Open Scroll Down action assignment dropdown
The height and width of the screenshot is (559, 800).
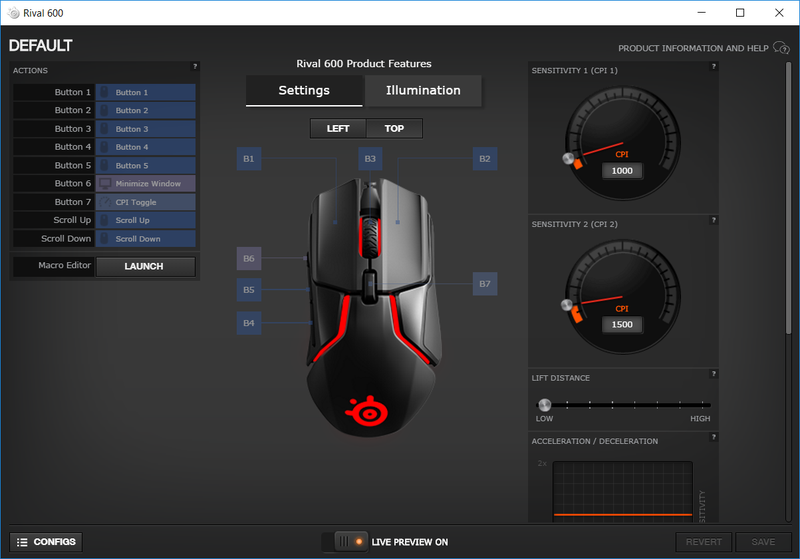pyautogui.click(x=145, y=239)
